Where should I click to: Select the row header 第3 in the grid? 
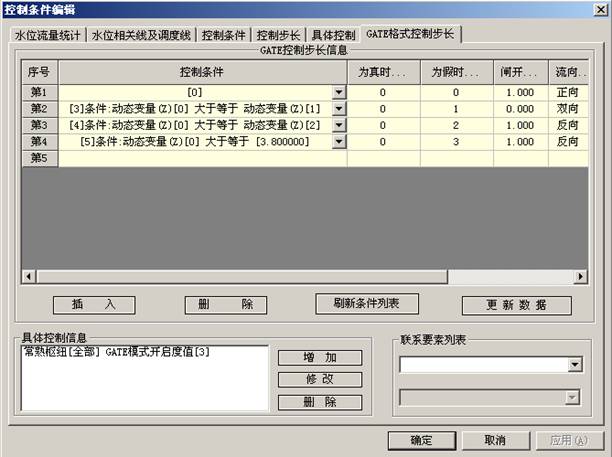click(x=39, y=125)
